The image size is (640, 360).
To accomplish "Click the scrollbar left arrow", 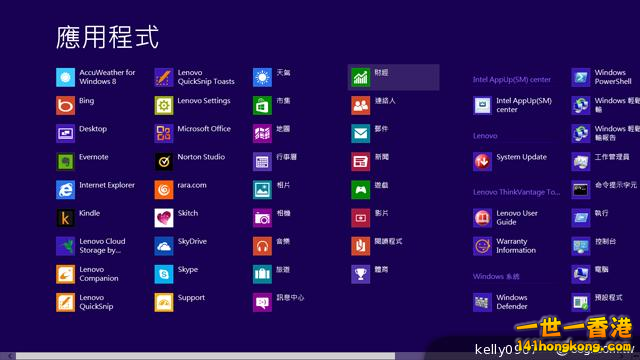I will point(11,356).
